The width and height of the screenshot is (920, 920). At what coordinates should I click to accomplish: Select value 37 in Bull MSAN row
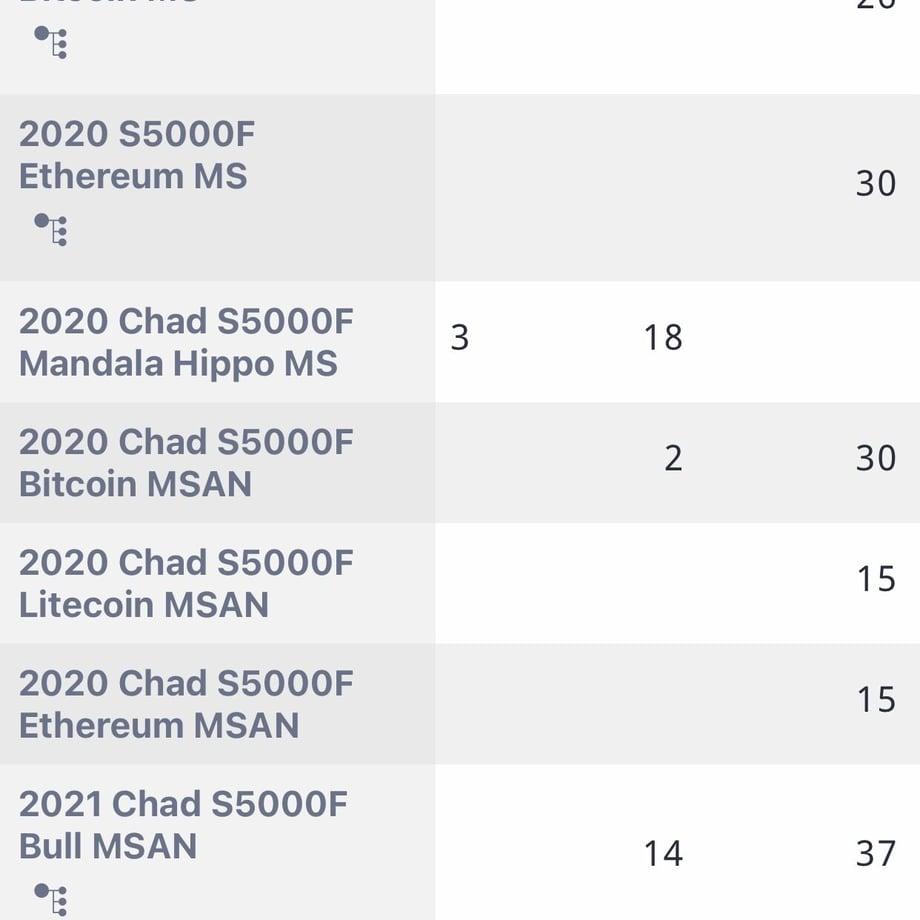pos(876,853)
